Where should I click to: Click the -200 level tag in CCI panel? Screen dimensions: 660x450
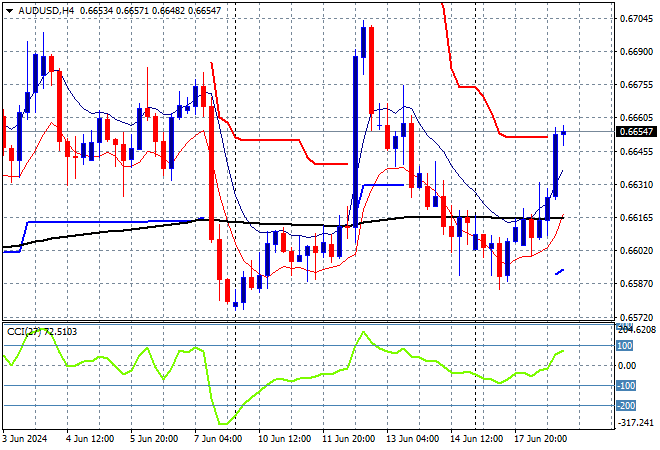pyautogui.click(x=626, y=406)
